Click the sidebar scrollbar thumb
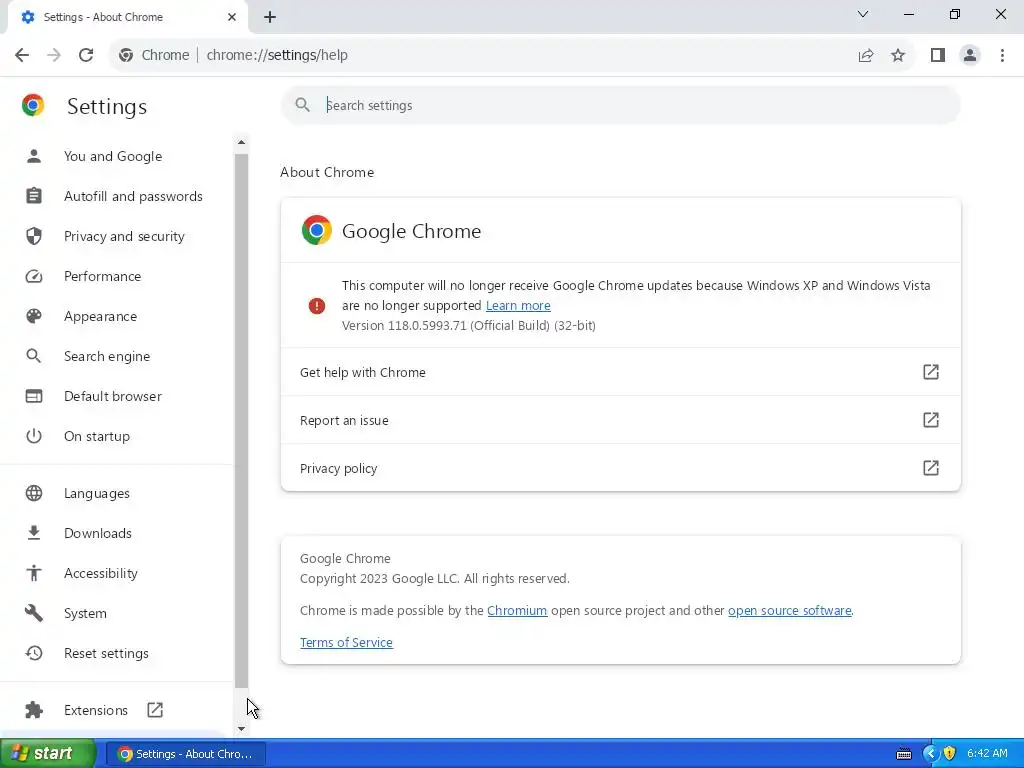1024x768 pixels. click(x=242, y=421)
